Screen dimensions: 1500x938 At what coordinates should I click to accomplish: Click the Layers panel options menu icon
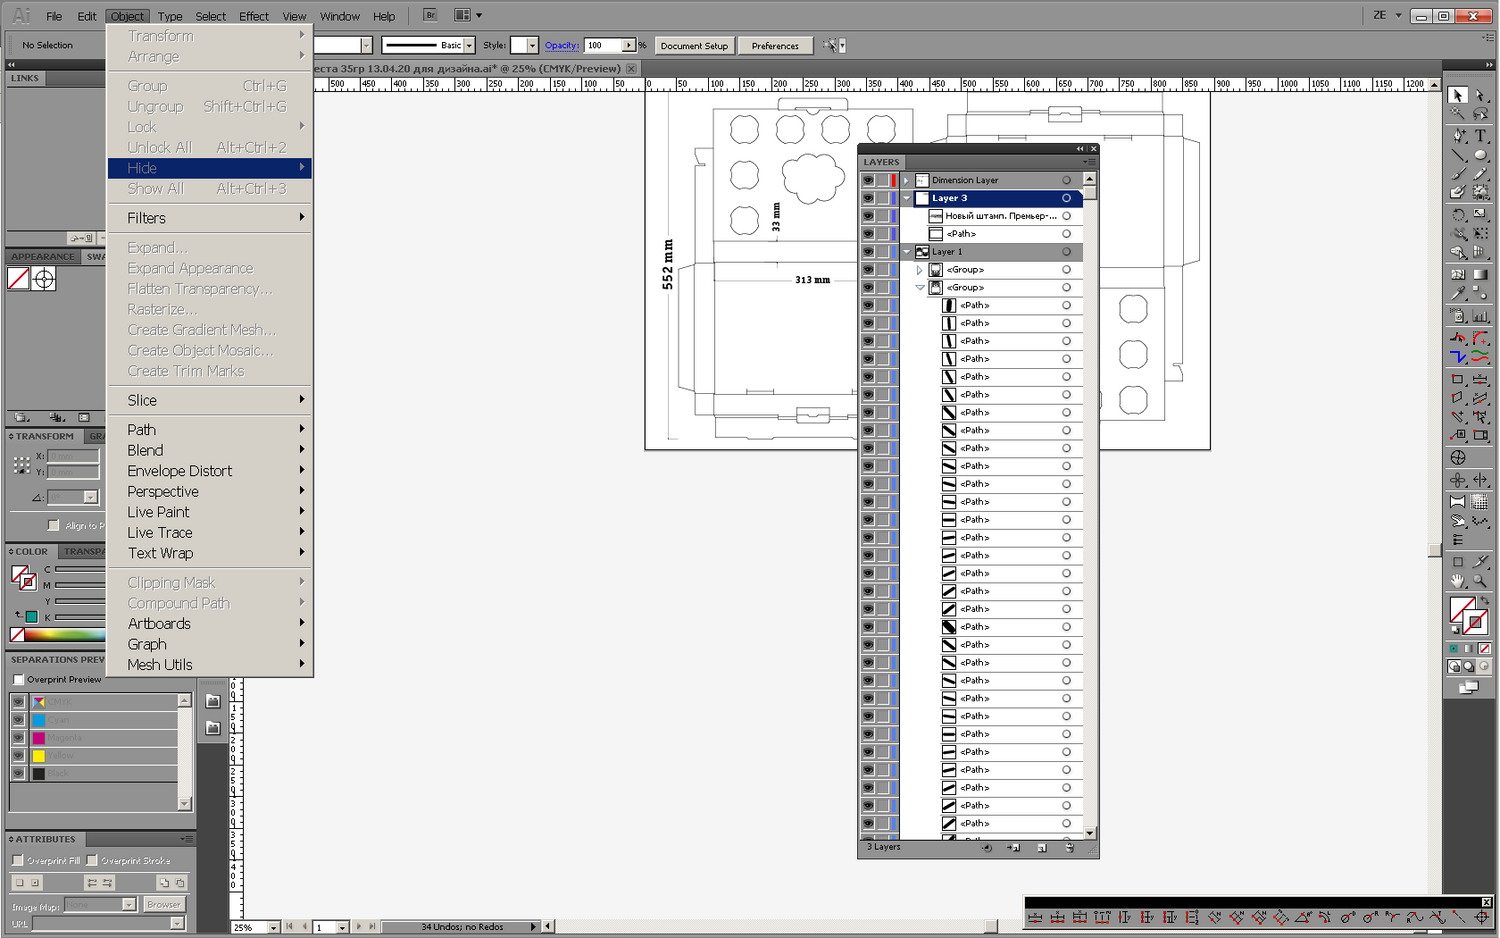click(1089, 162)
